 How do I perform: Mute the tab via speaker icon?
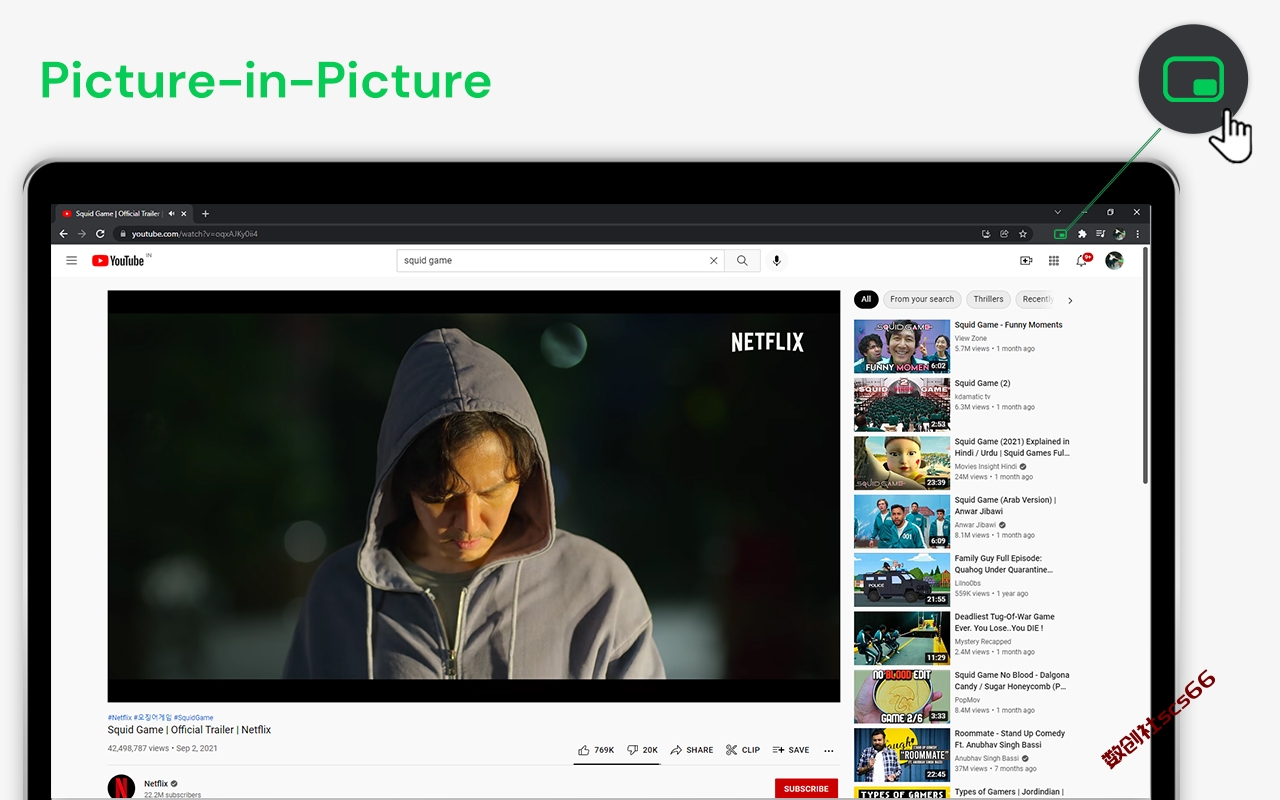(x=172, y=213)
